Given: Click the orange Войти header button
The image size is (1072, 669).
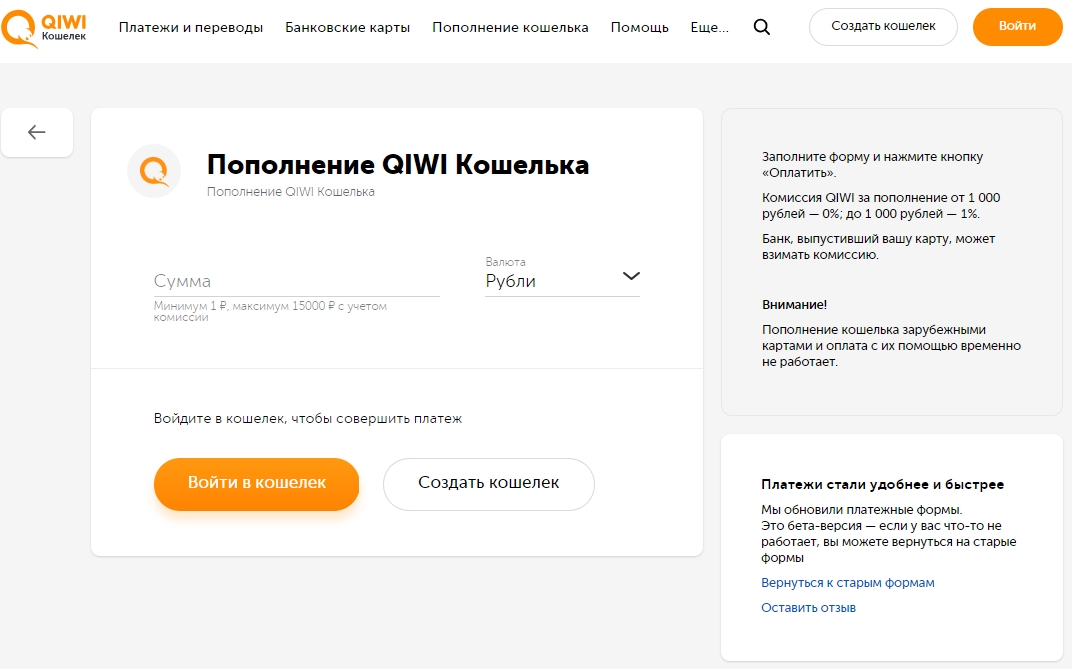Looking at the screenshot, I should click(x=1017, y=27).
